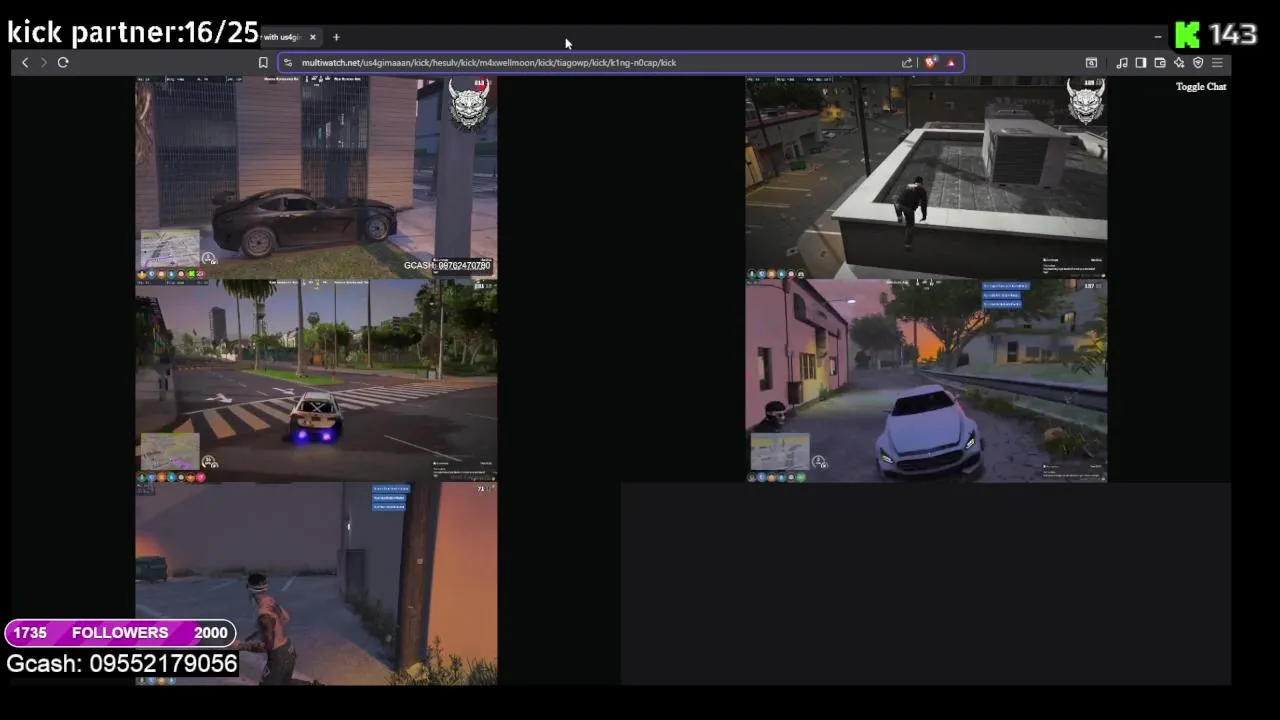Click the Kick viewer count 143 overlay

pos(1232,34)
